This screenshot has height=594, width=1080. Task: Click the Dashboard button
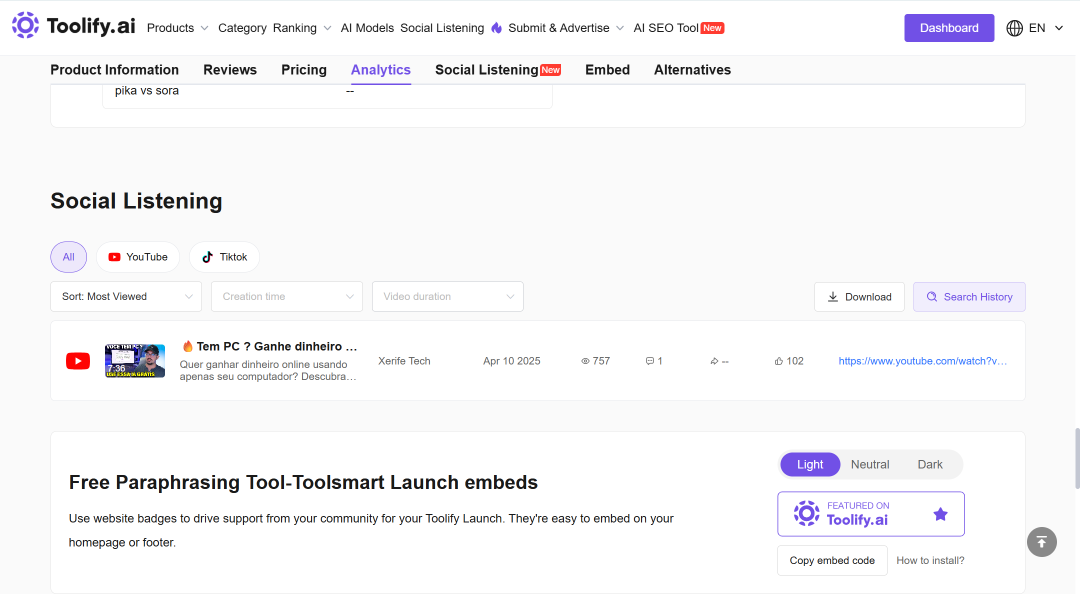pyautogui.click(x=949, y=28)
